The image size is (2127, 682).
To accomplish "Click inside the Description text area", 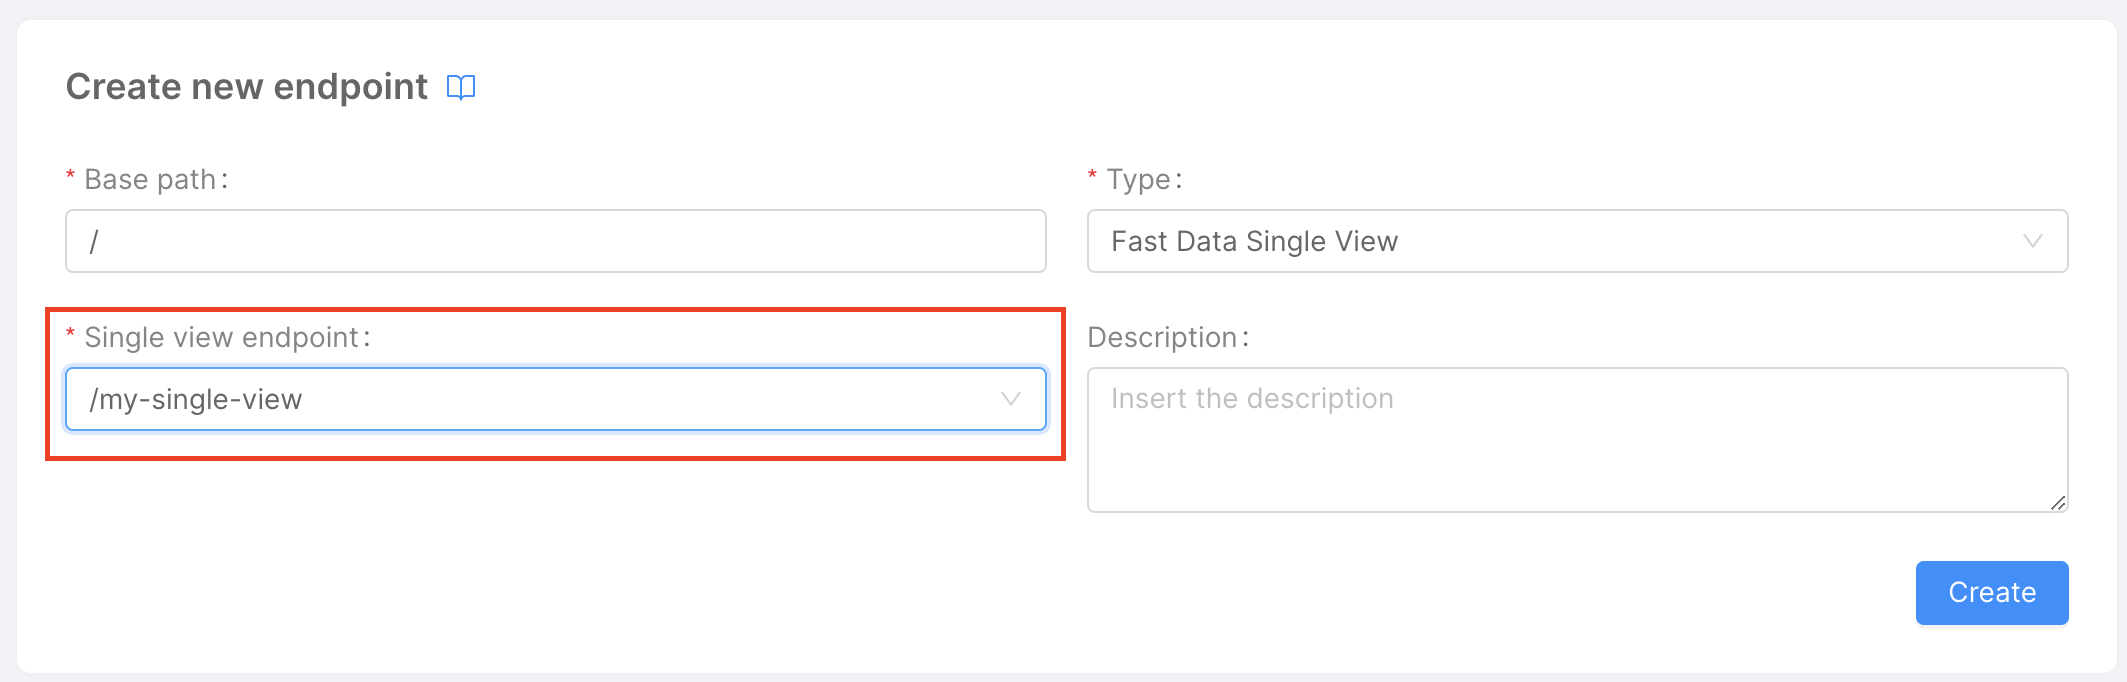I will (x=1576, y=440).
